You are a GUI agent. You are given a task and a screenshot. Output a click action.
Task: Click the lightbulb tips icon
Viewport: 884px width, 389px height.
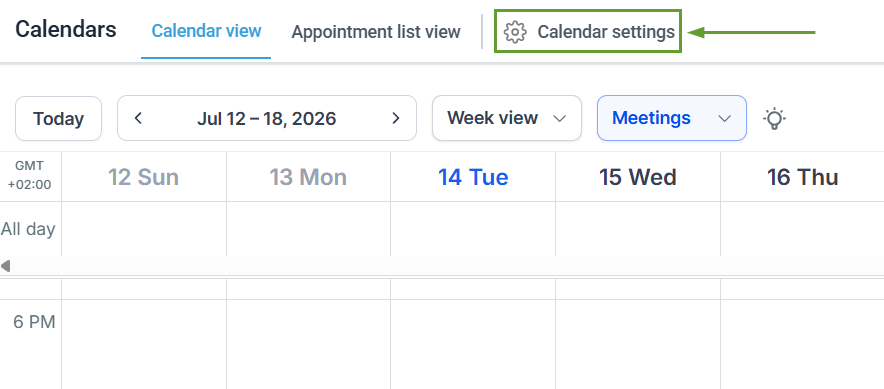tap(775, 118)
